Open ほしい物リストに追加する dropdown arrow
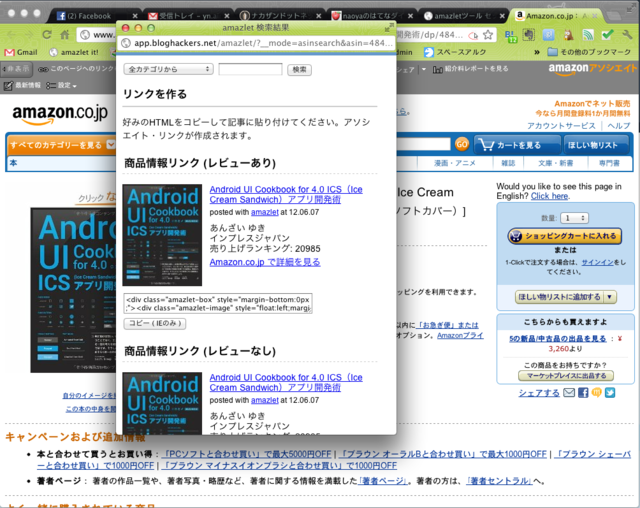Screen dimensions: 640x508 [610, 297]
